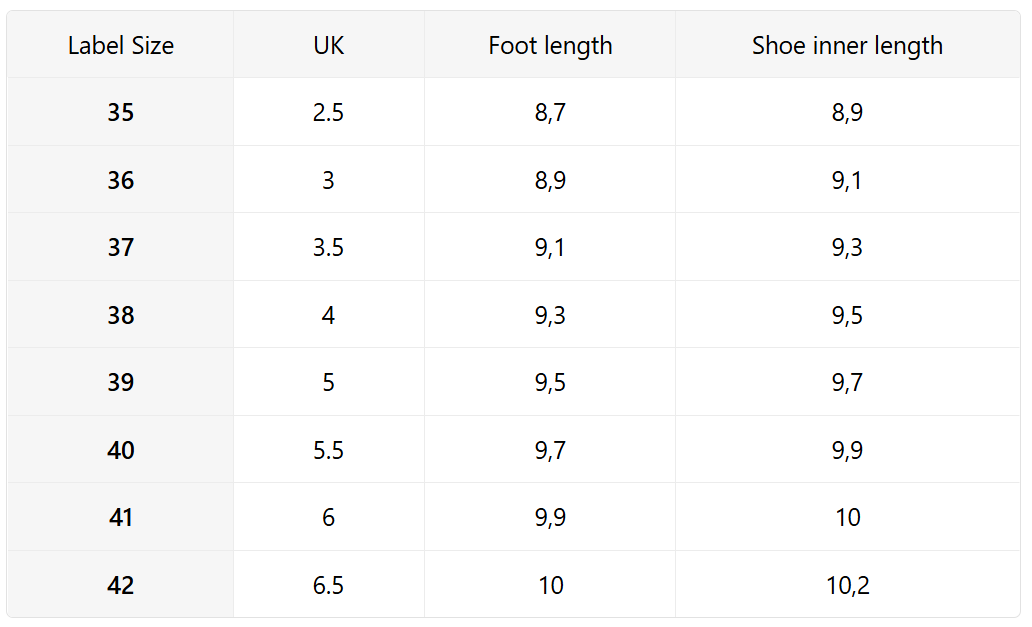Click UK size 5.5 cell
Viewport: 1032px width, 627px height.
[328, 450]
